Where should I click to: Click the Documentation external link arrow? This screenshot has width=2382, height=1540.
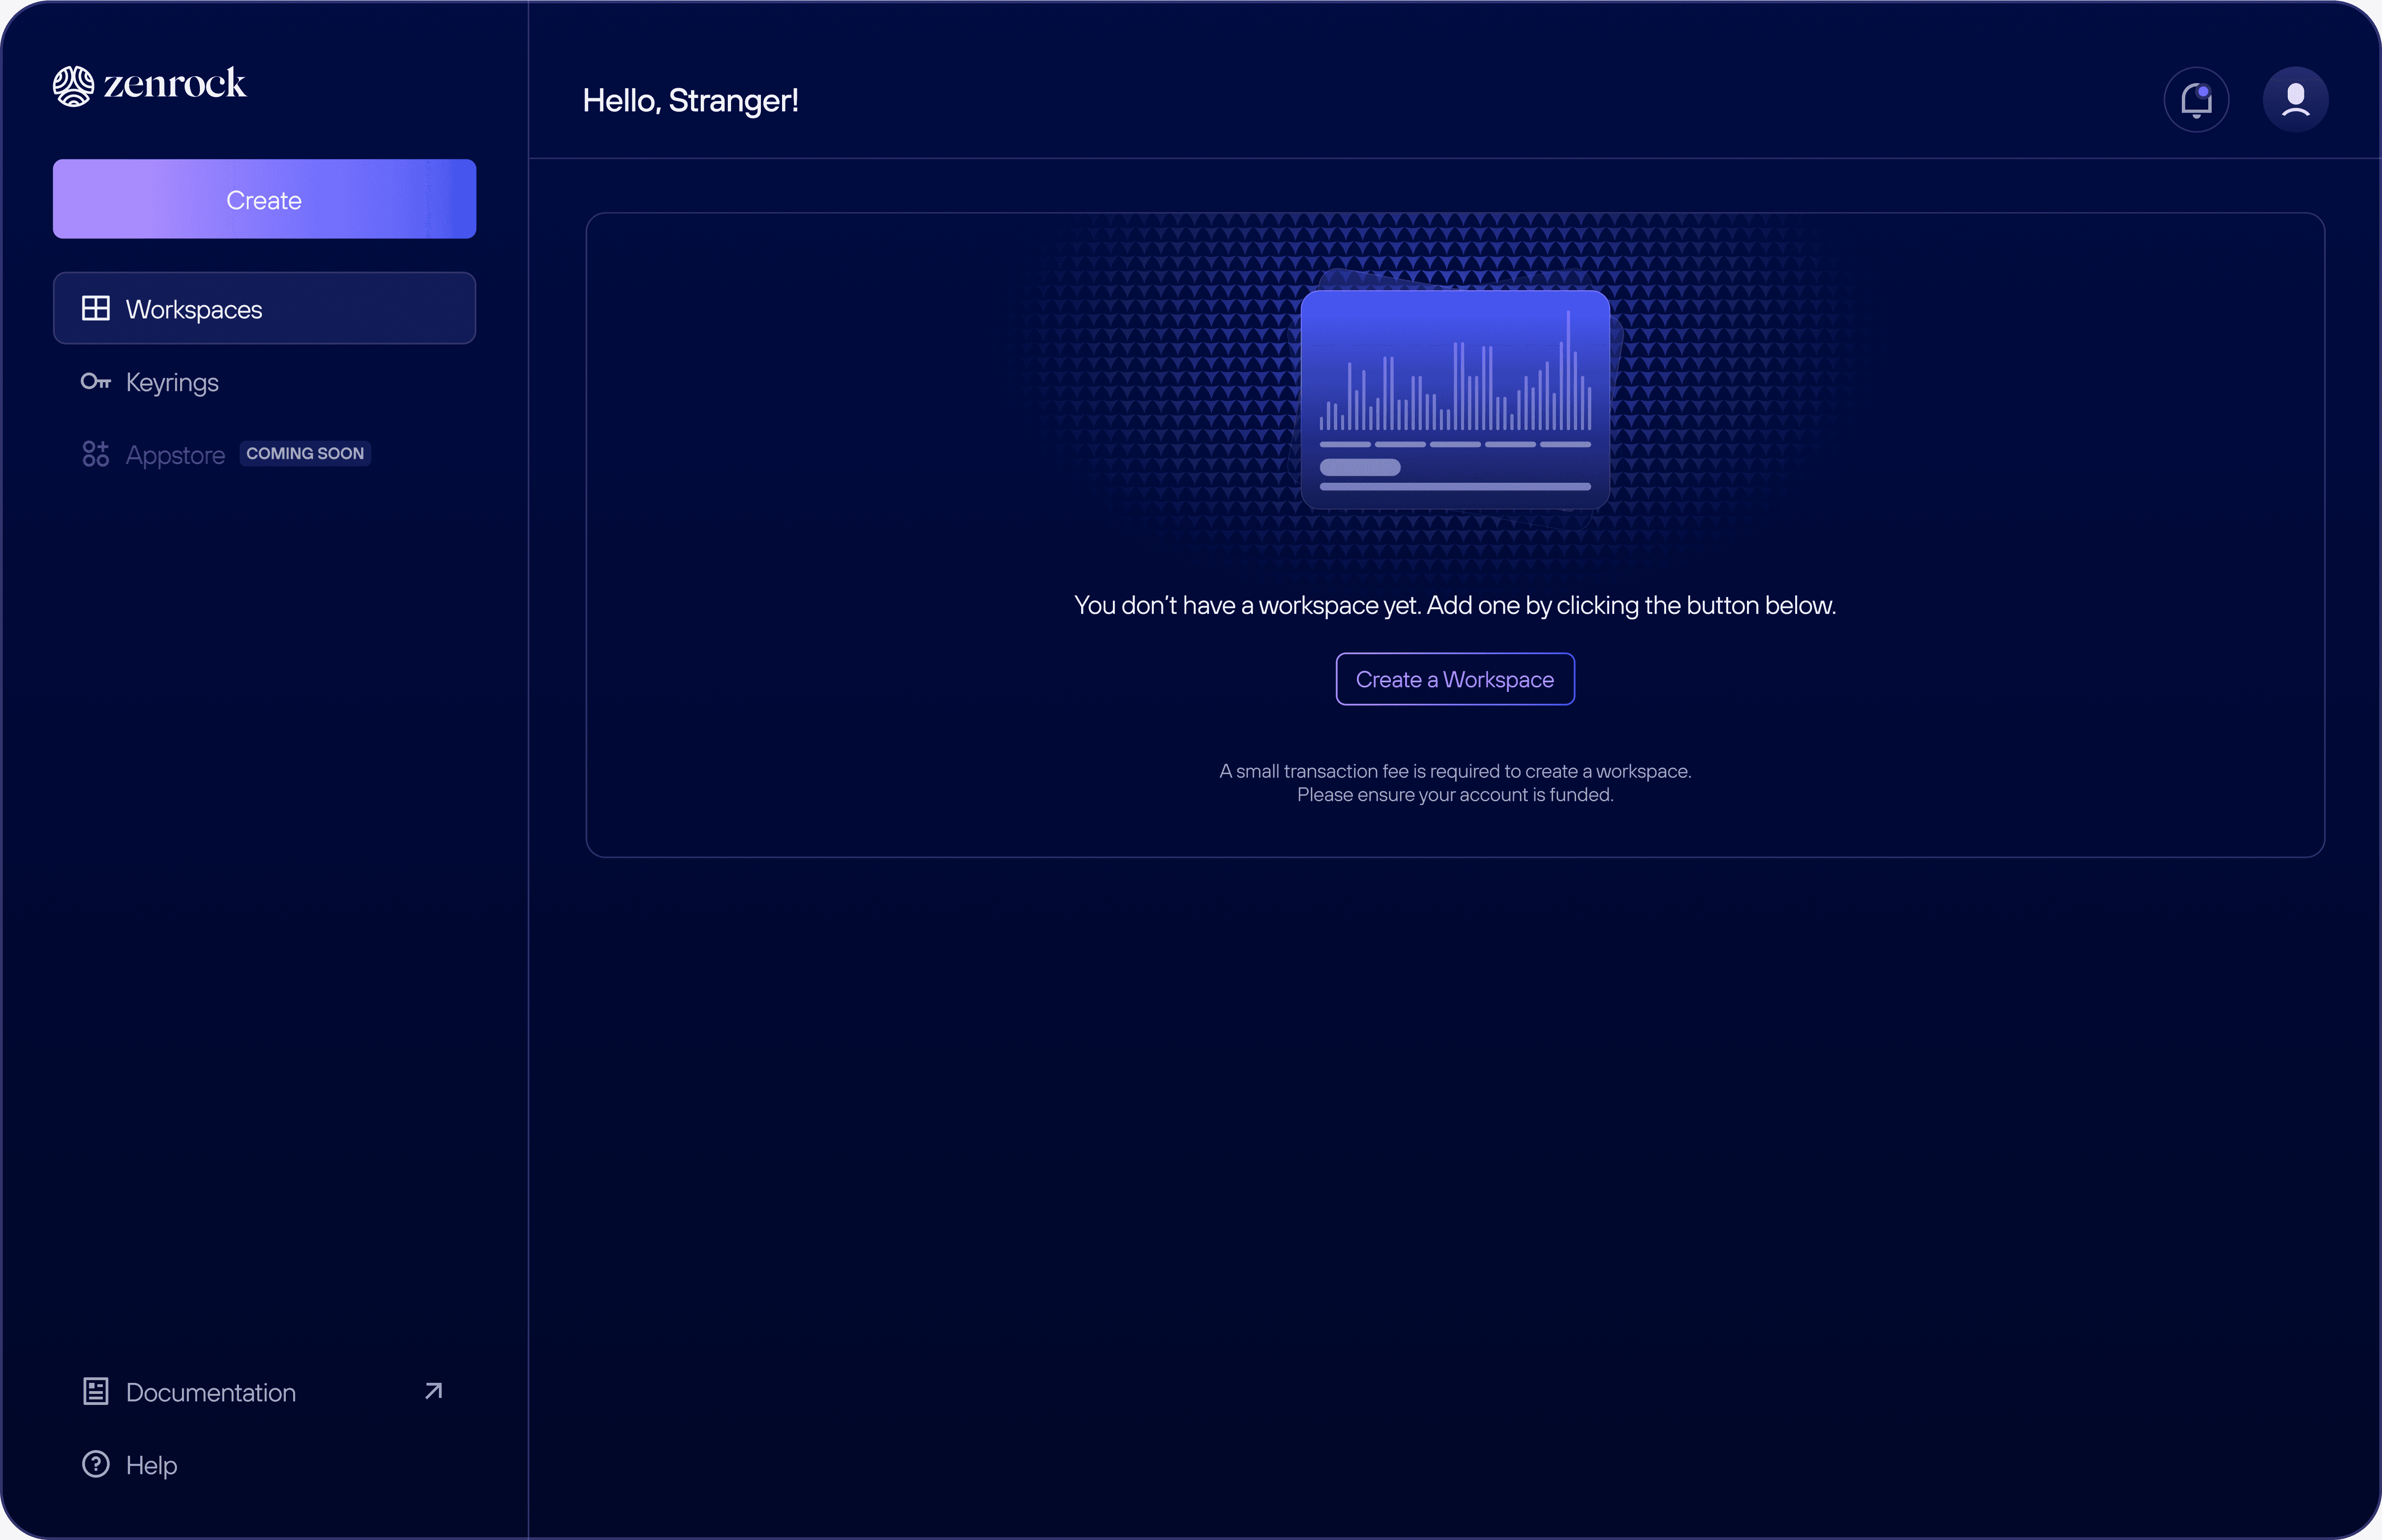433,1391
